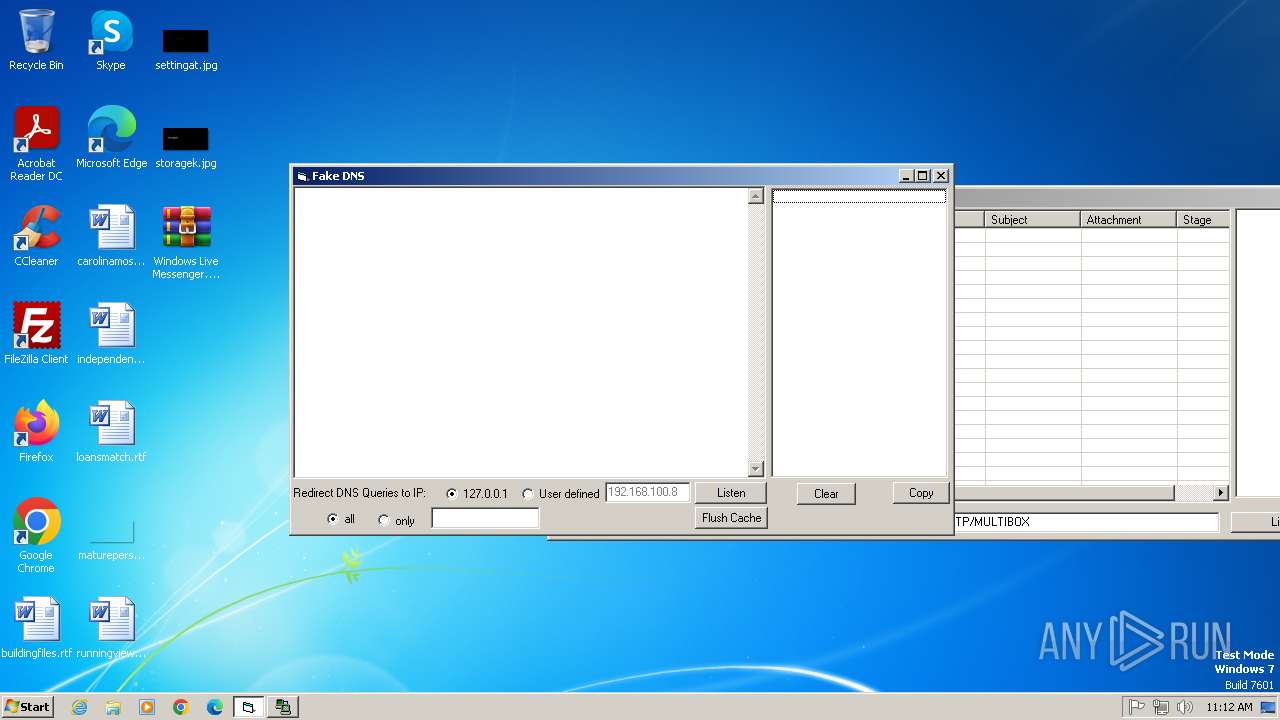Select the runningview document icon
1280x720 pixels.
(x=111, y=628)
